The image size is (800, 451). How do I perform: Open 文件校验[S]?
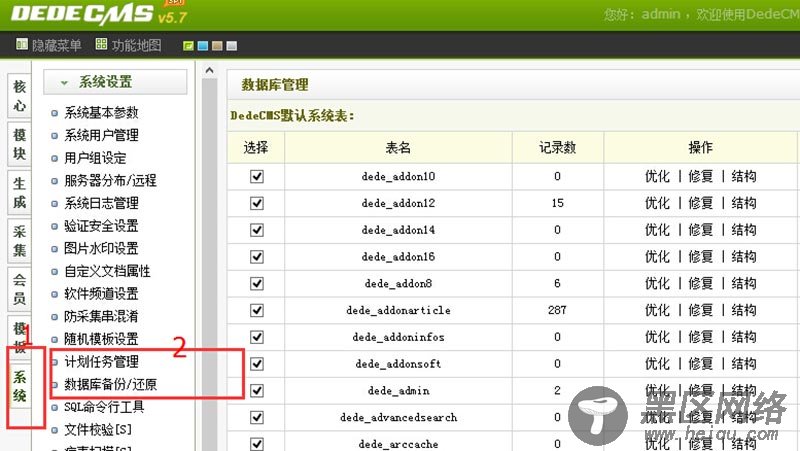pos(98,430)
